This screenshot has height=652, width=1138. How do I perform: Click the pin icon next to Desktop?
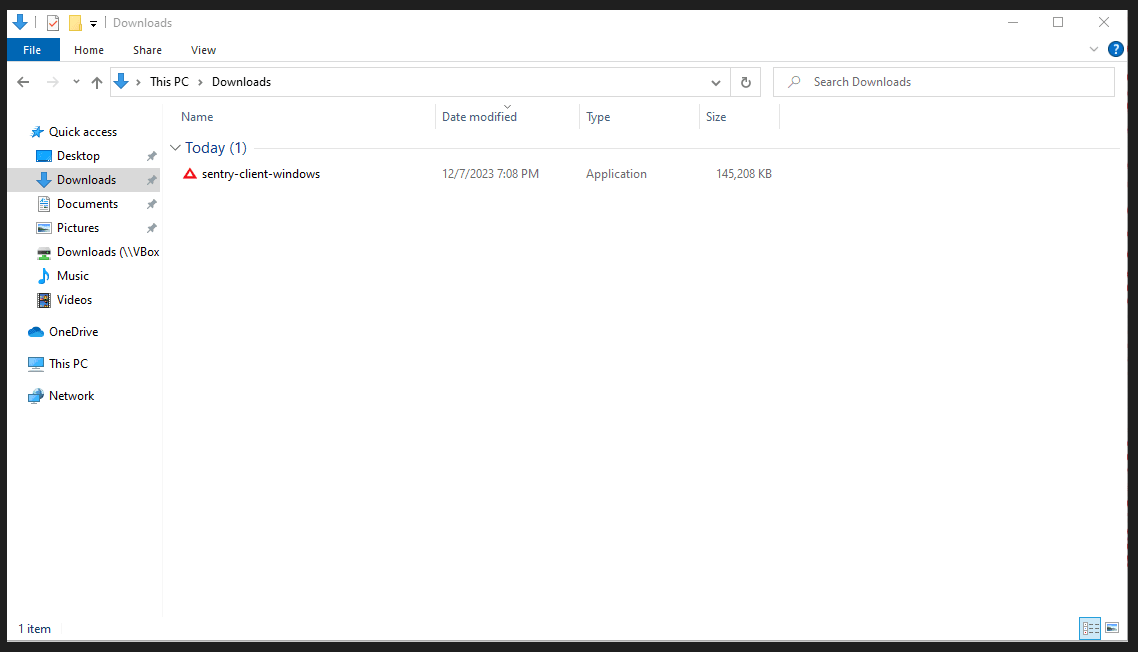click(152, 156)
